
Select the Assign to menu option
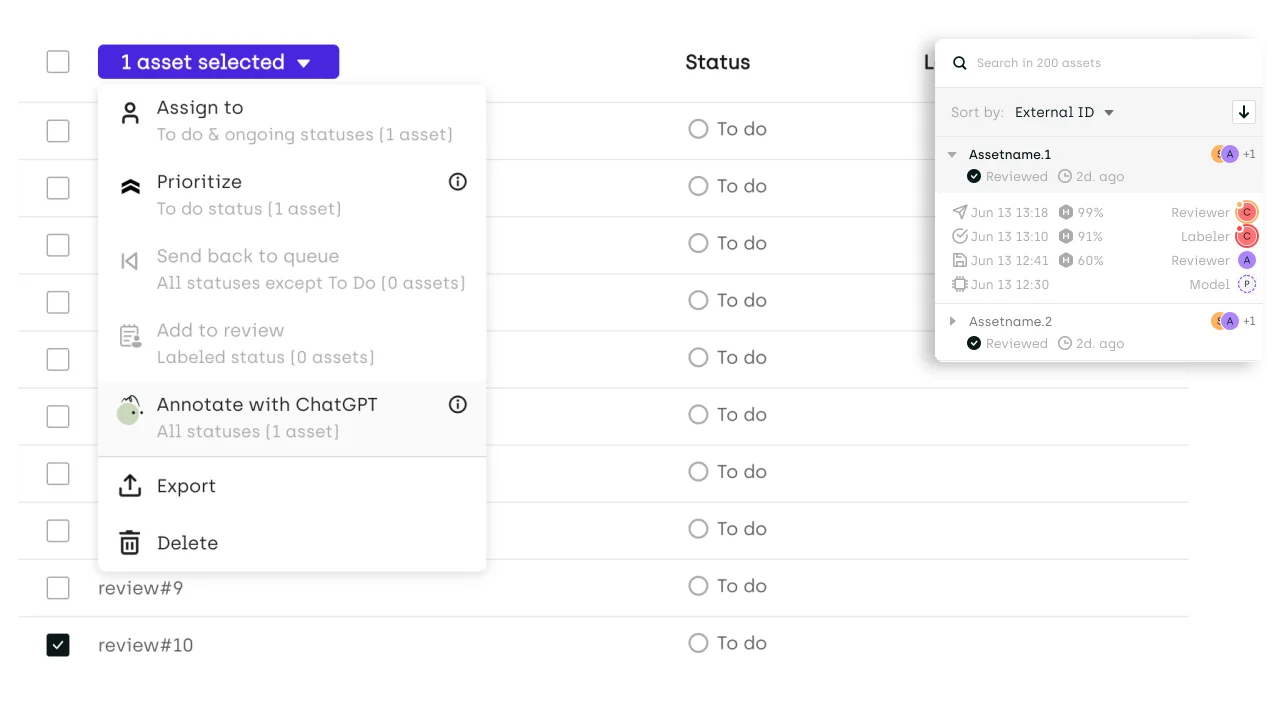(200, 108)
